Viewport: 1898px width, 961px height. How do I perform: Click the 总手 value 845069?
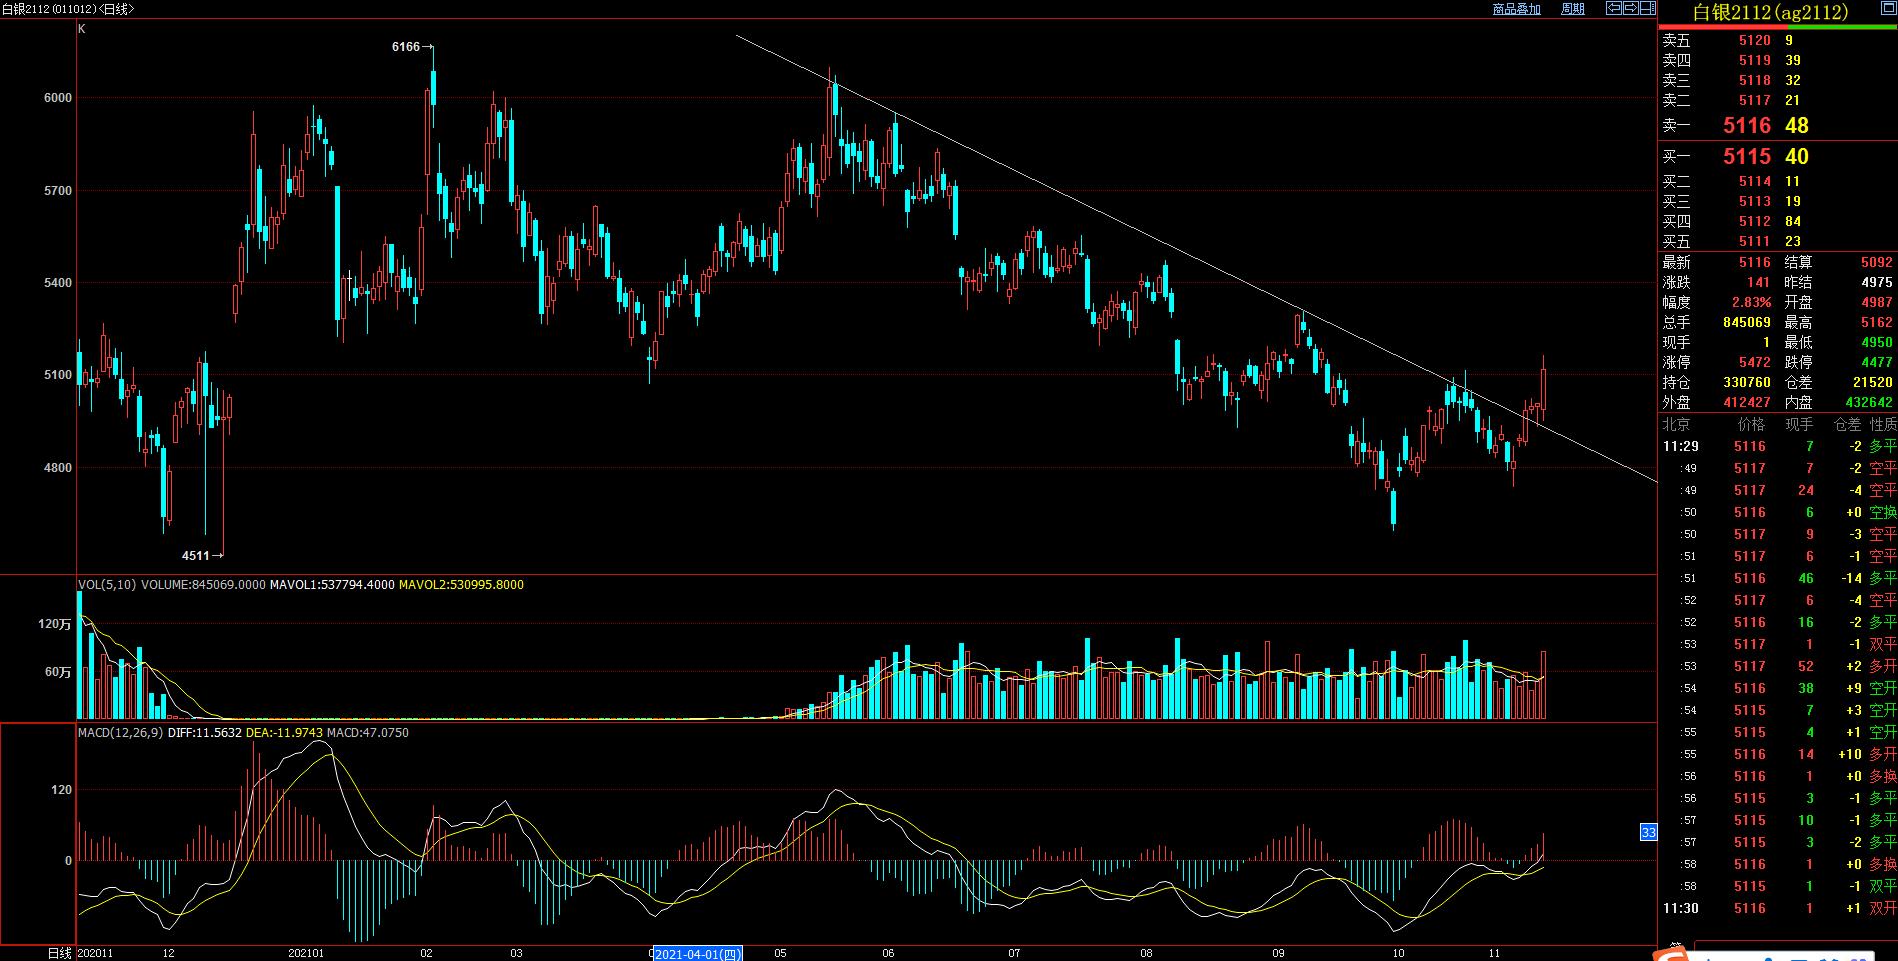point(1747,322)
